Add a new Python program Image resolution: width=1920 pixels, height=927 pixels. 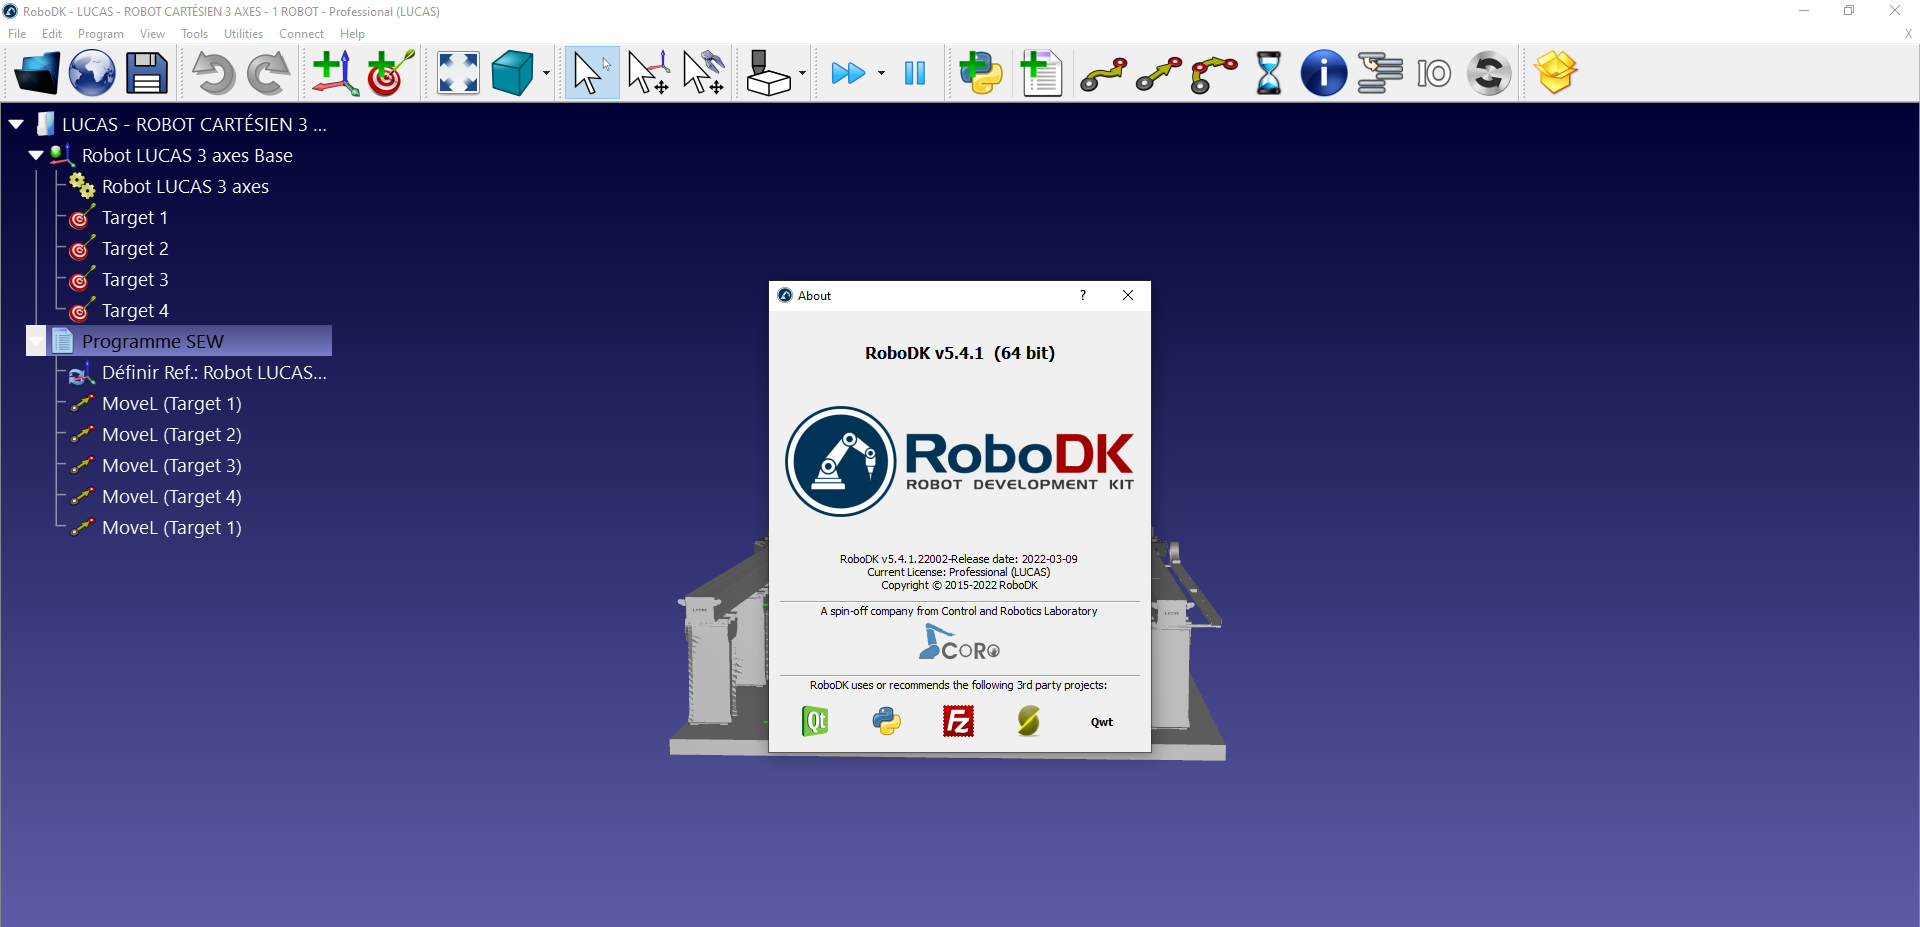click(980, 73)
